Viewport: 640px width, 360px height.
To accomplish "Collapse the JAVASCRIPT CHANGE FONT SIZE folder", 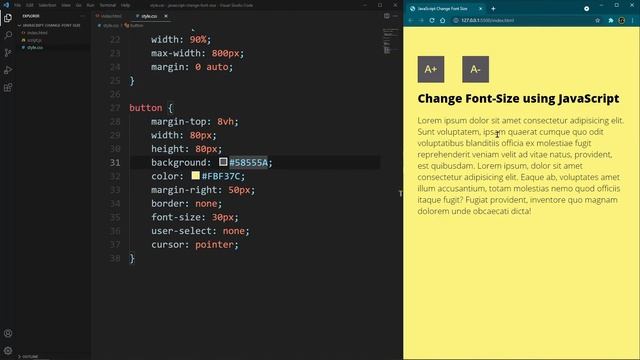I will [50, 25].
